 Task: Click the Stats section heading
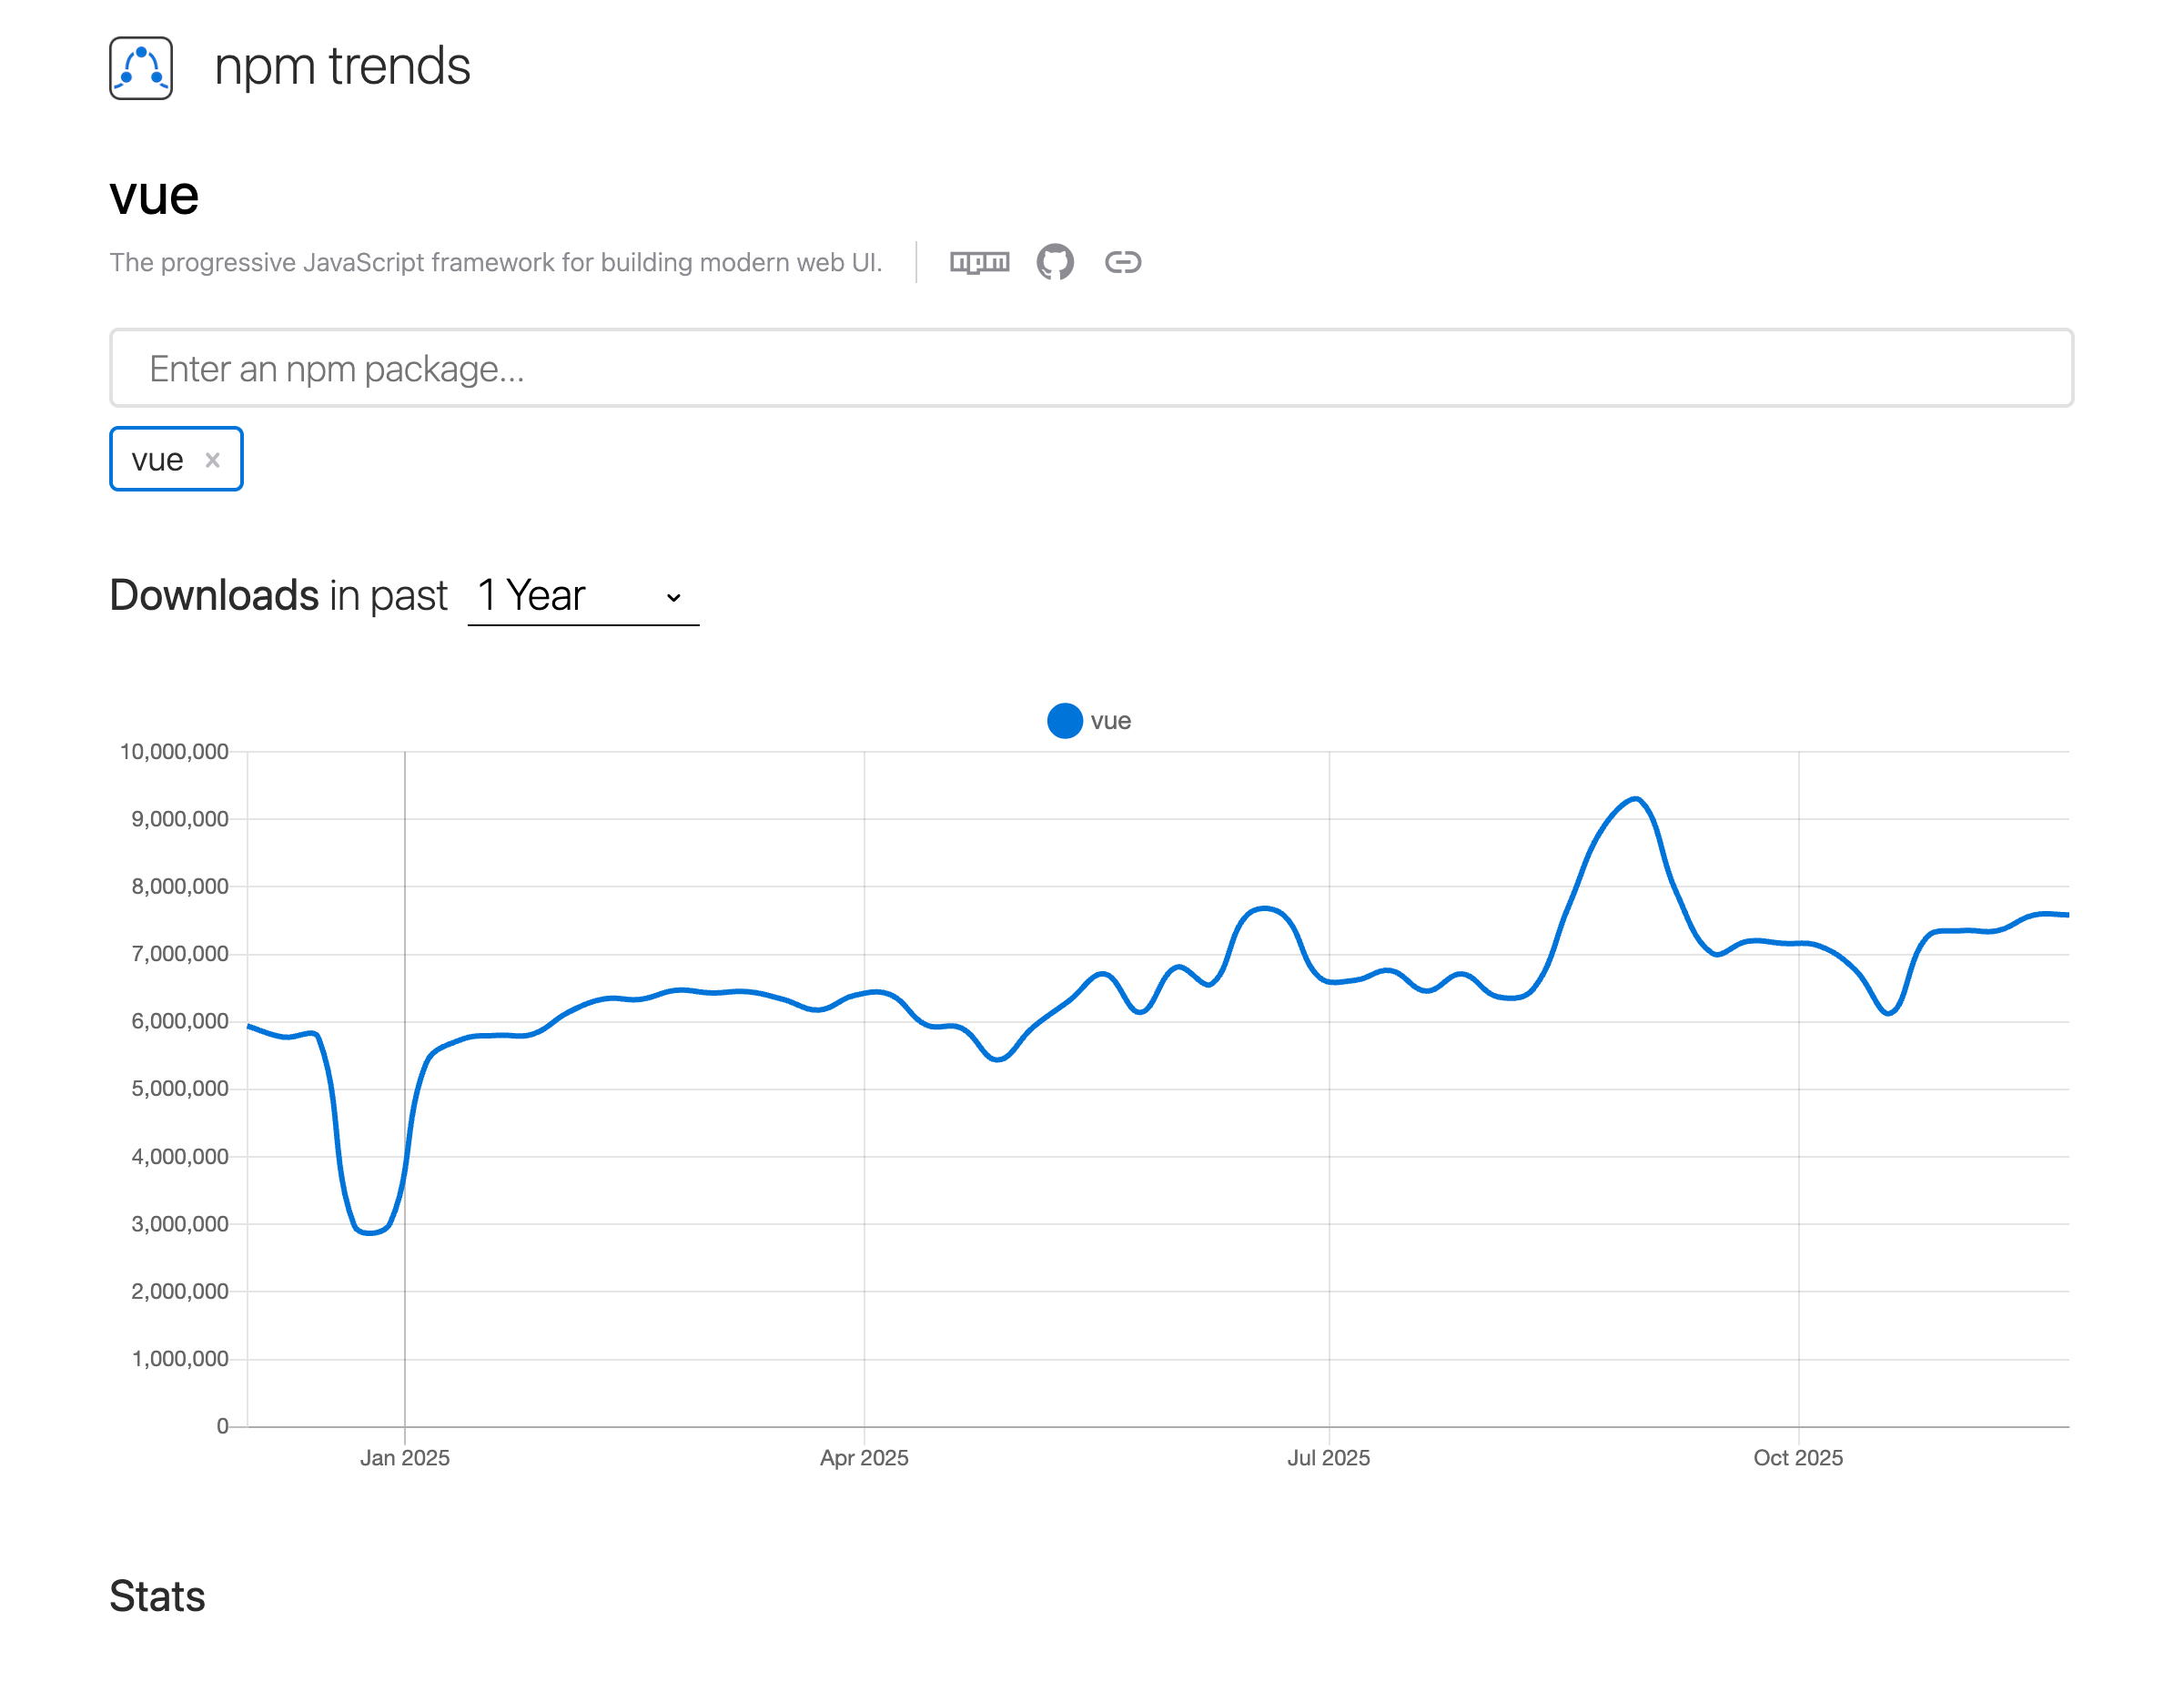(x=157, y=1596)
